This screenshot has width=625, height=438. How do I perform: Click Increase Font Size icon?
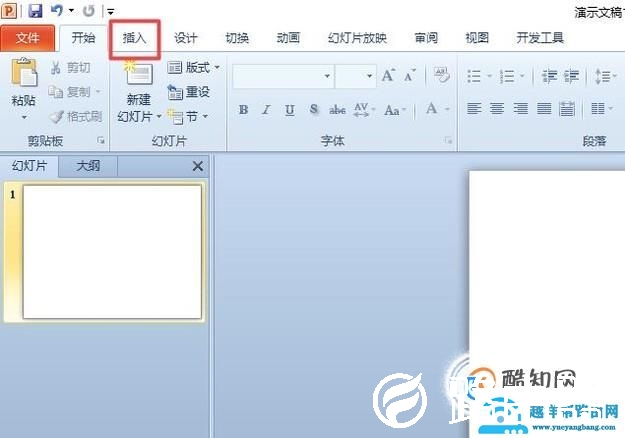click(x=388, y=76)
